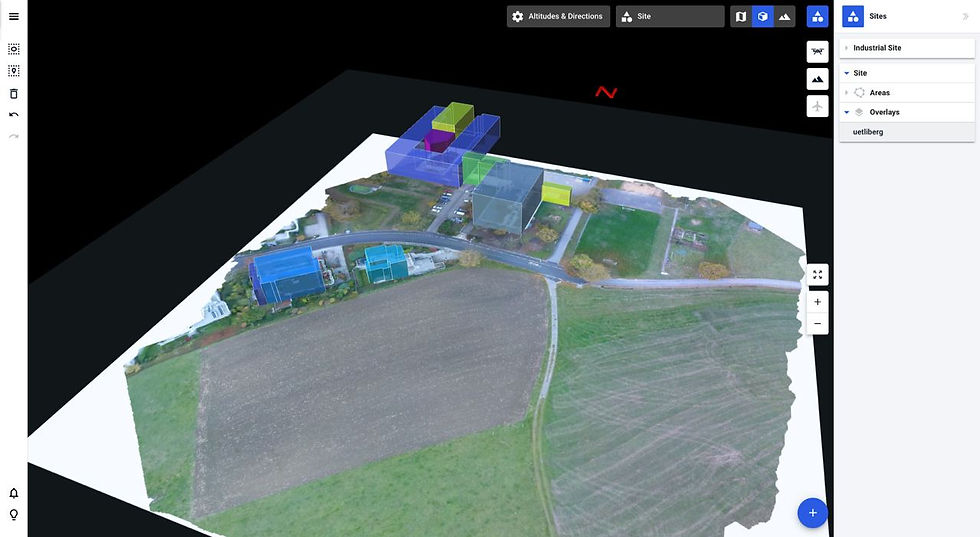Click the blue round add button

(812, 513)
